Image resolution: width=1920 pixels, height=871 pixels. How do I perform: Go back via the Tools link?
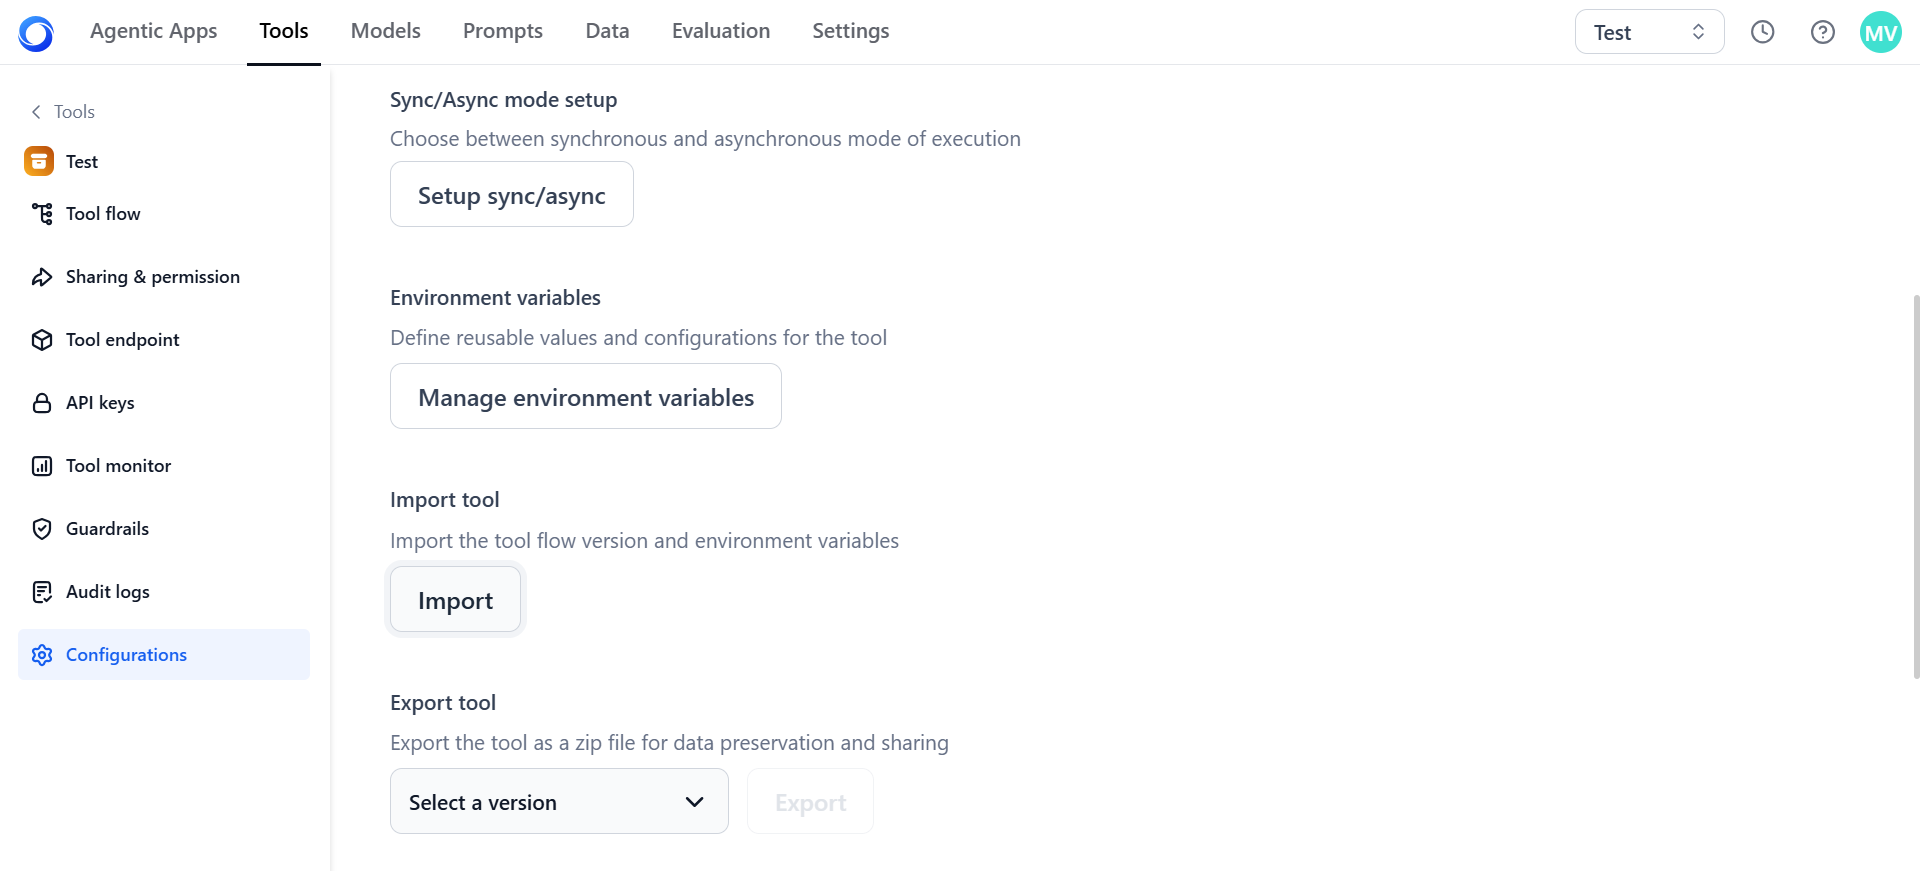coord(75,112)
